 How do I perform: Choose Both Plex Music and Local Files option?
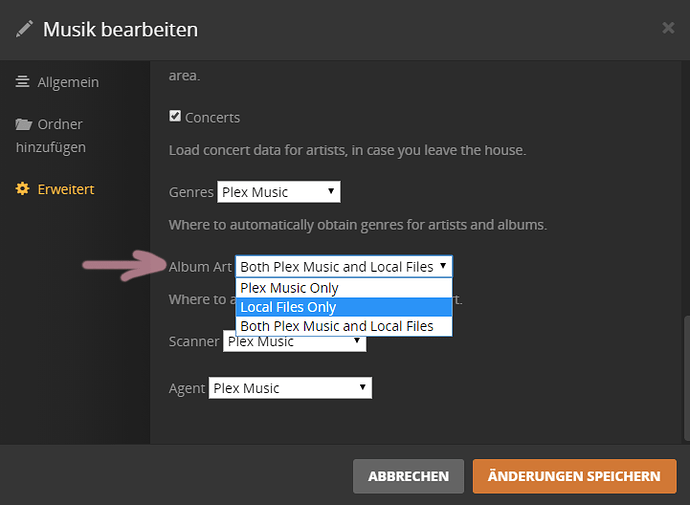pyautogui.click(x=344, y=326)
